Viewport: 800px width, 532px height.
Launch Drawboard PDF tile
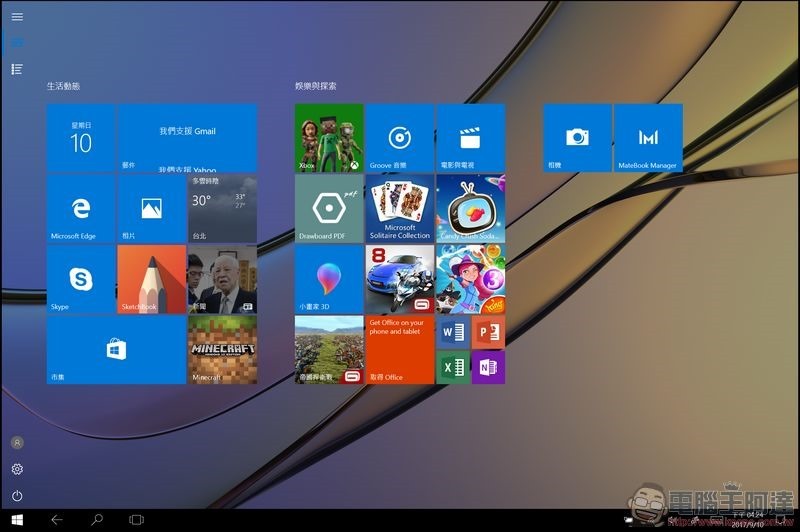(x=329, y=209)
